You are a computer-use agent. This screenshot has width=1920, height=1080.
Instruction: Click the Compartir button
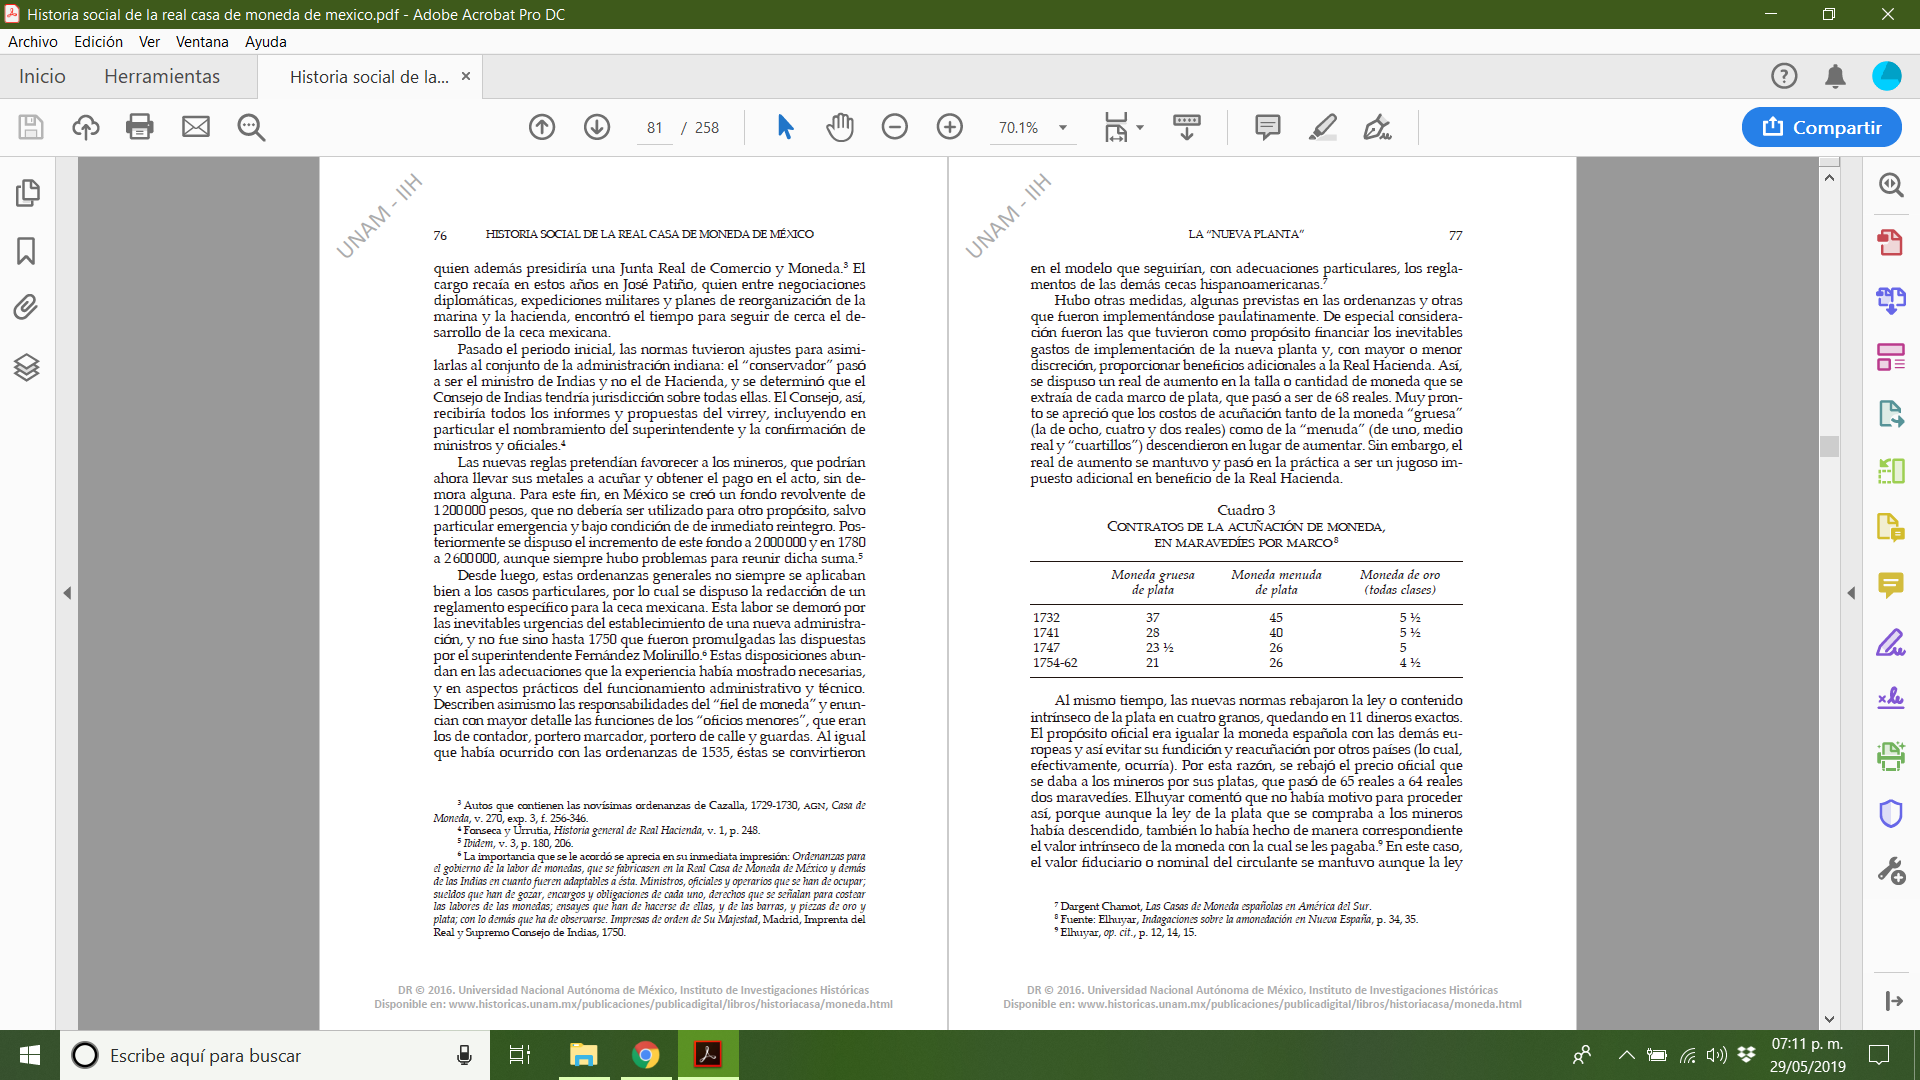1821,127
